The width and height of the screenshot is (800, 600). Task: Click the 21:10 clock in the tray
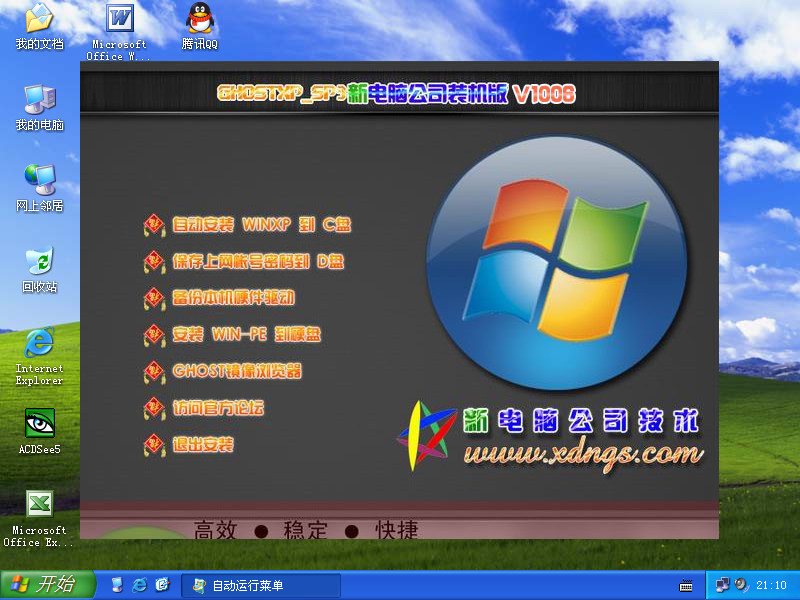coord(771,585)
